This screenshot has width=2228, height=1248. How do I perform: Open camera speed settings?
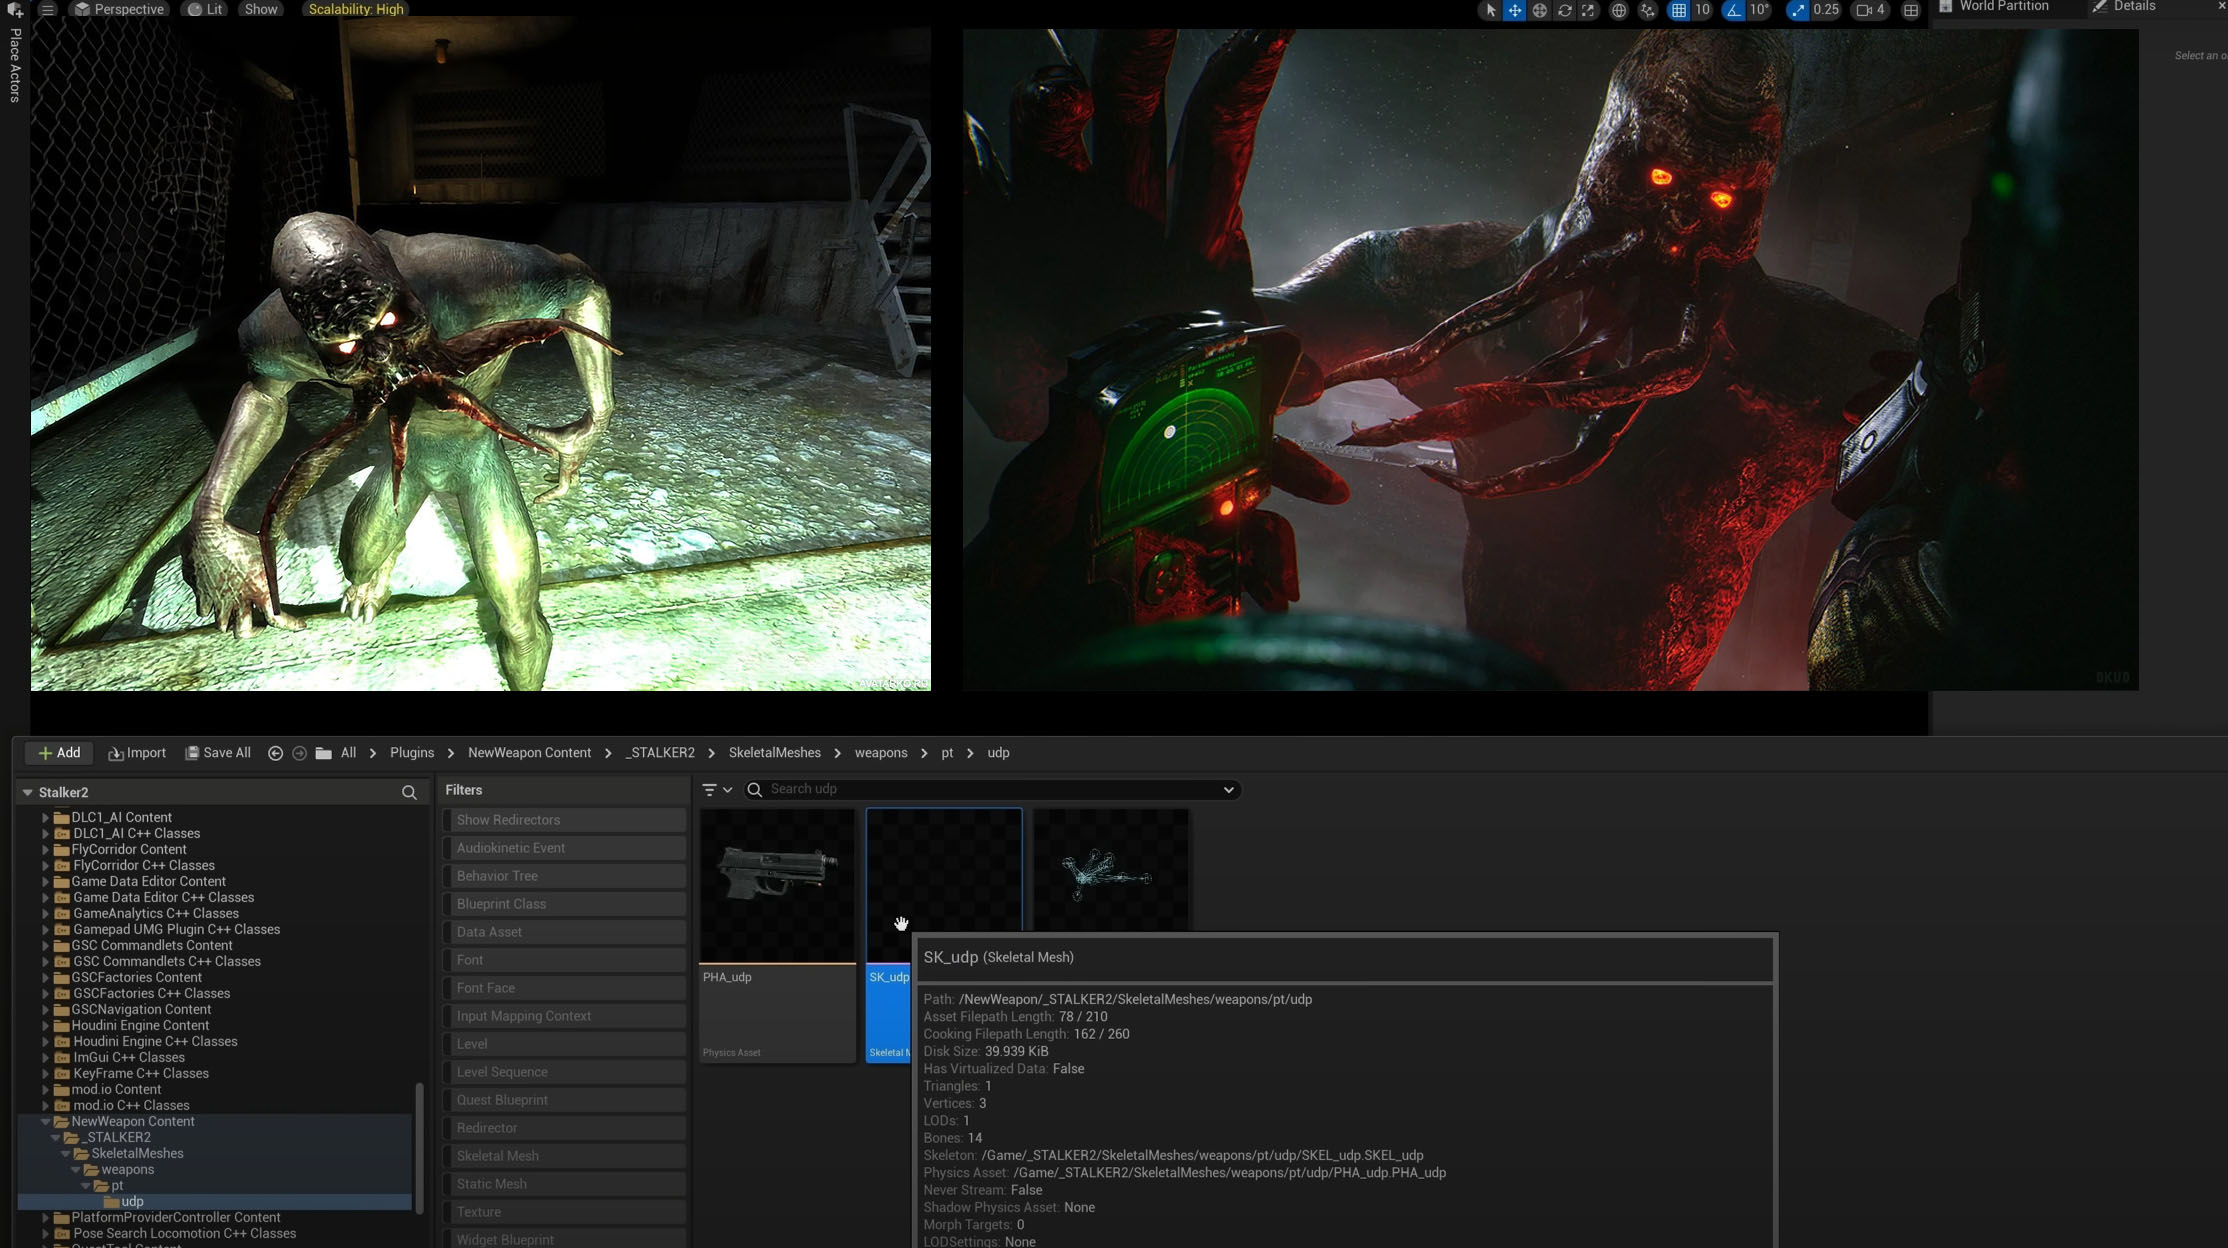click(x=1869, y=10)
